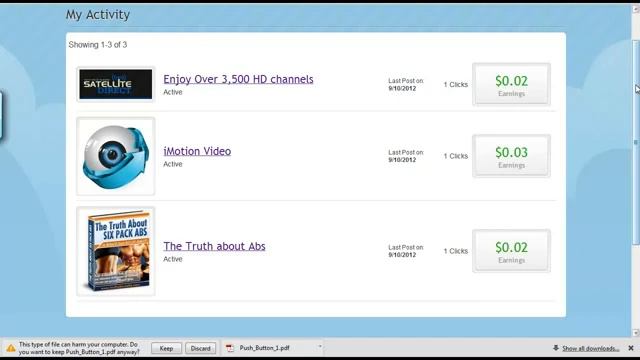Click the Active status under Truth about Abs

(x=173, y=259)
